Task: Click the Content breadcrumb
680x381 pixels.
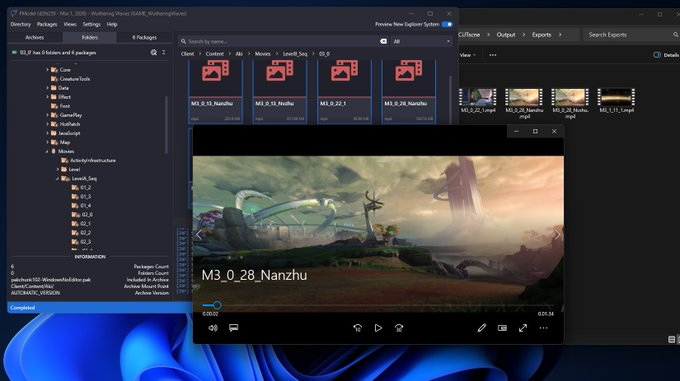Action: pos(215,54)
